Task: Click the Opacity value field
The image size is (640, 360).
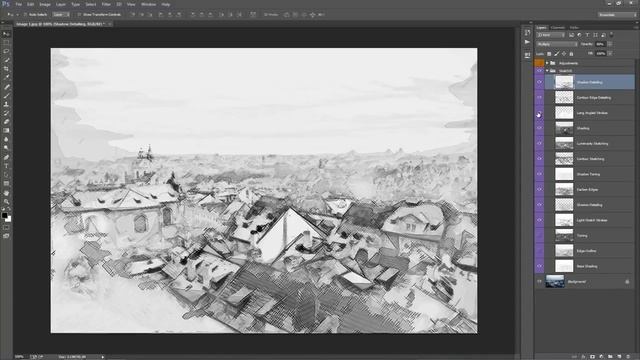Action: 600,44
